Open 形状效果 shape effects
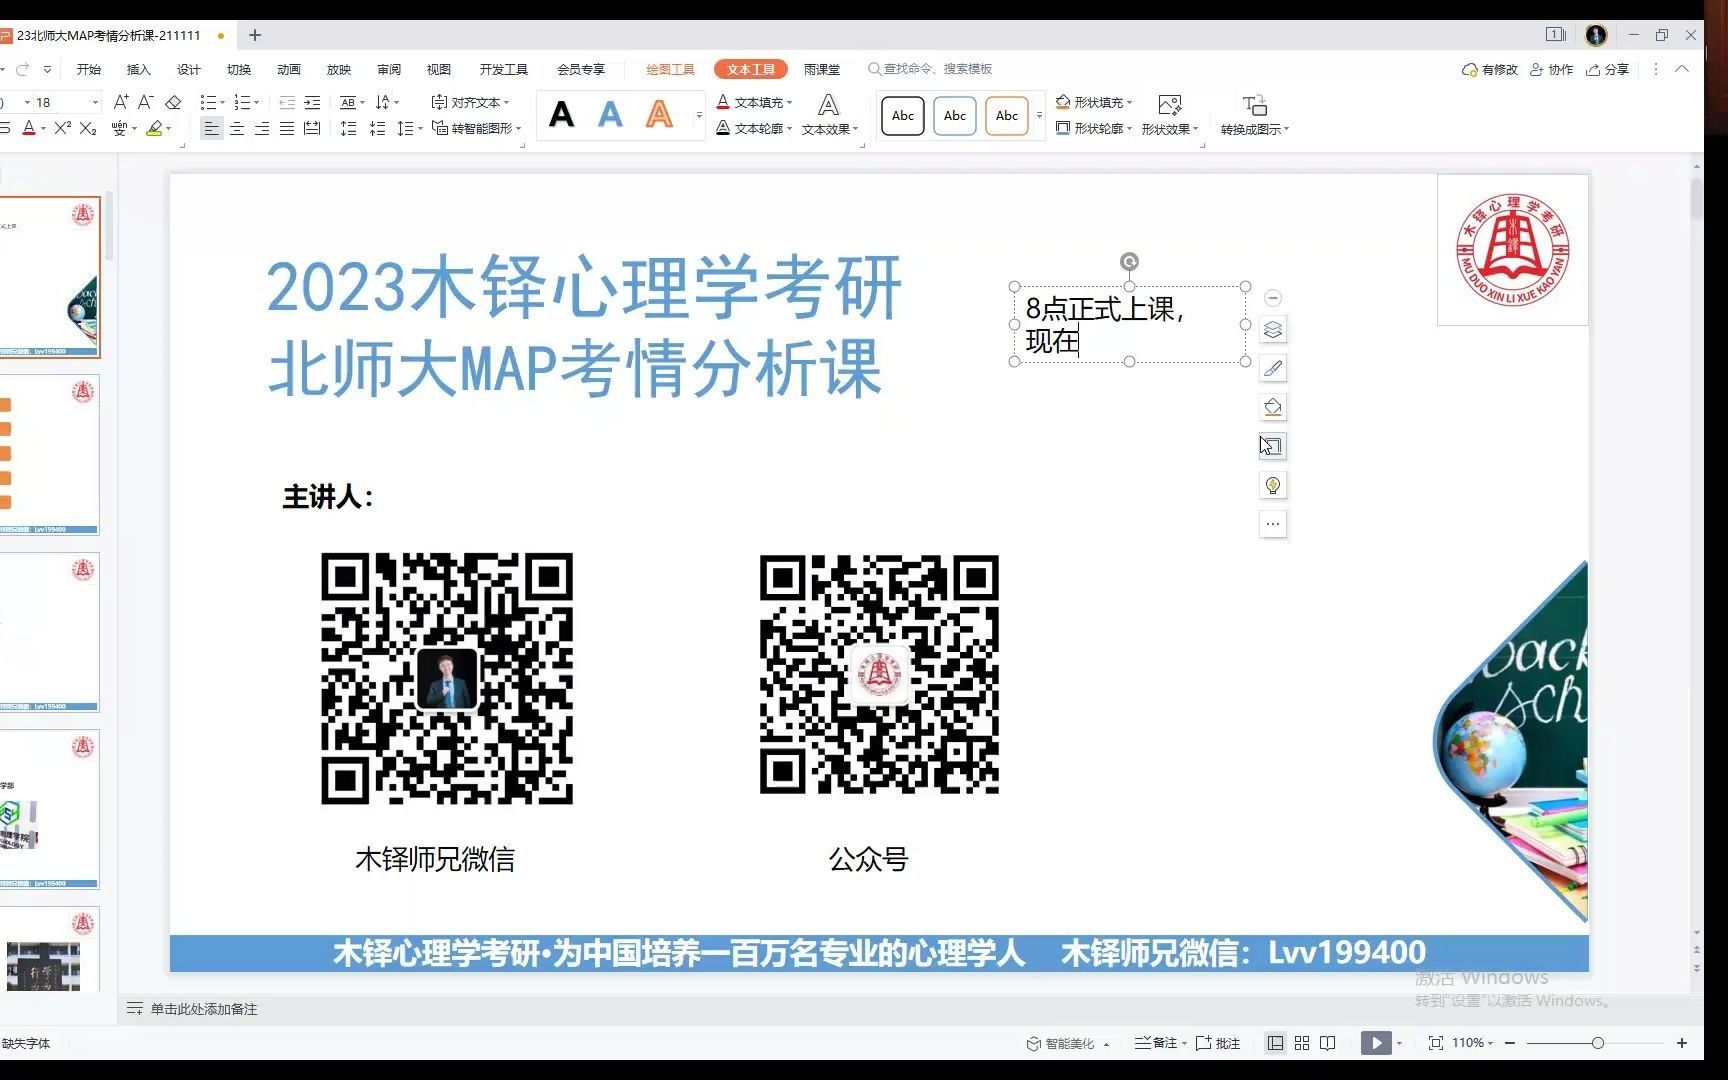The image size is (1728, 1080). [x=1169, y=115]
